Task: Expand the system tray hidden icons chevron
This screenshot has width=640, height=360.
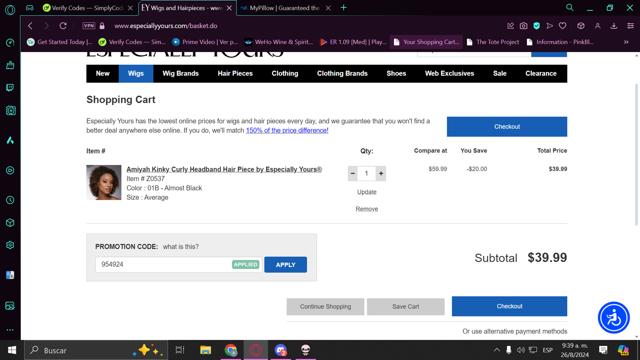Action: [496, 350]
